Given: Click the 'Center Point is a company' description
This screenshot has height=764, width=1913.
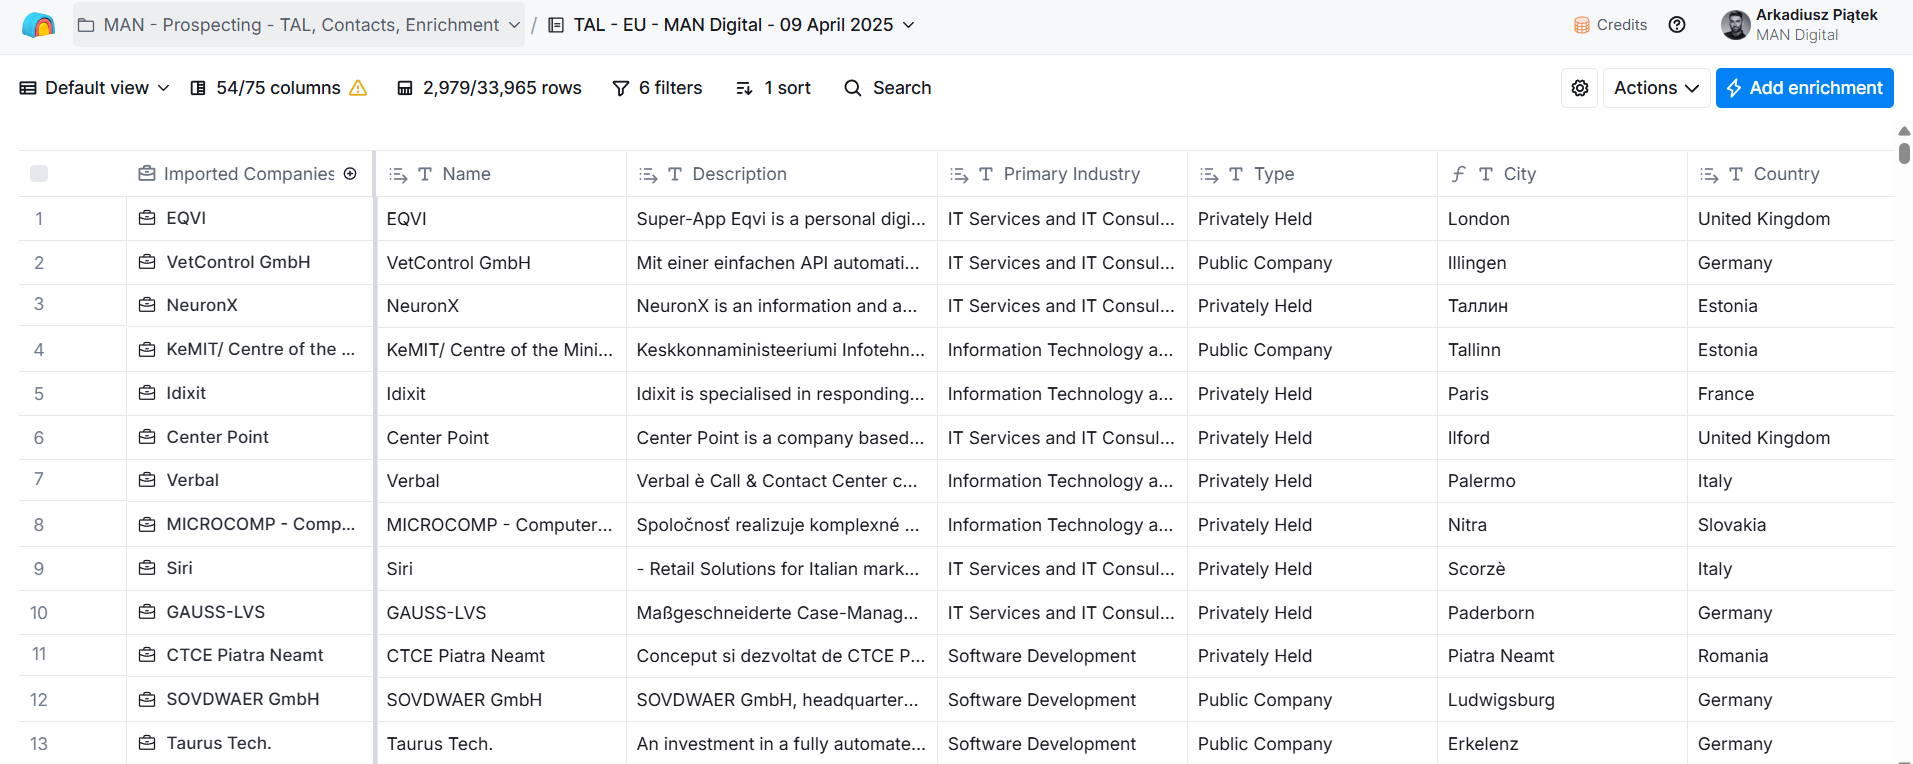Looking at the screenshot, I should coord(782,438).
